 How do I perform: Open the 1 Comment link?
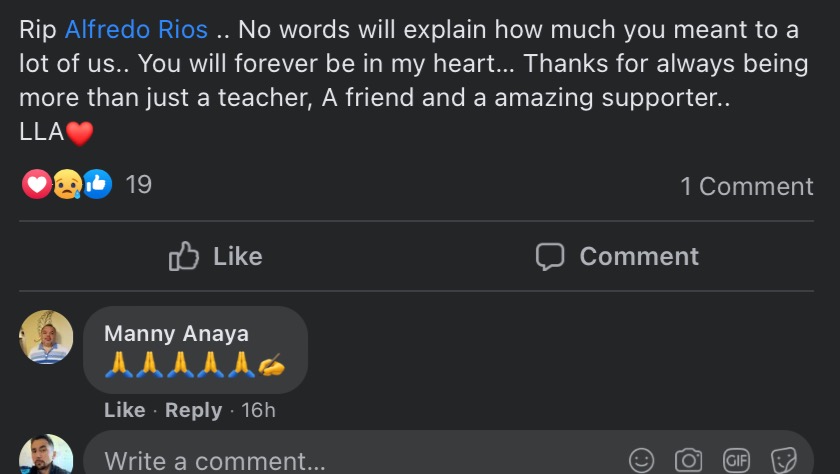click(746, 186)
